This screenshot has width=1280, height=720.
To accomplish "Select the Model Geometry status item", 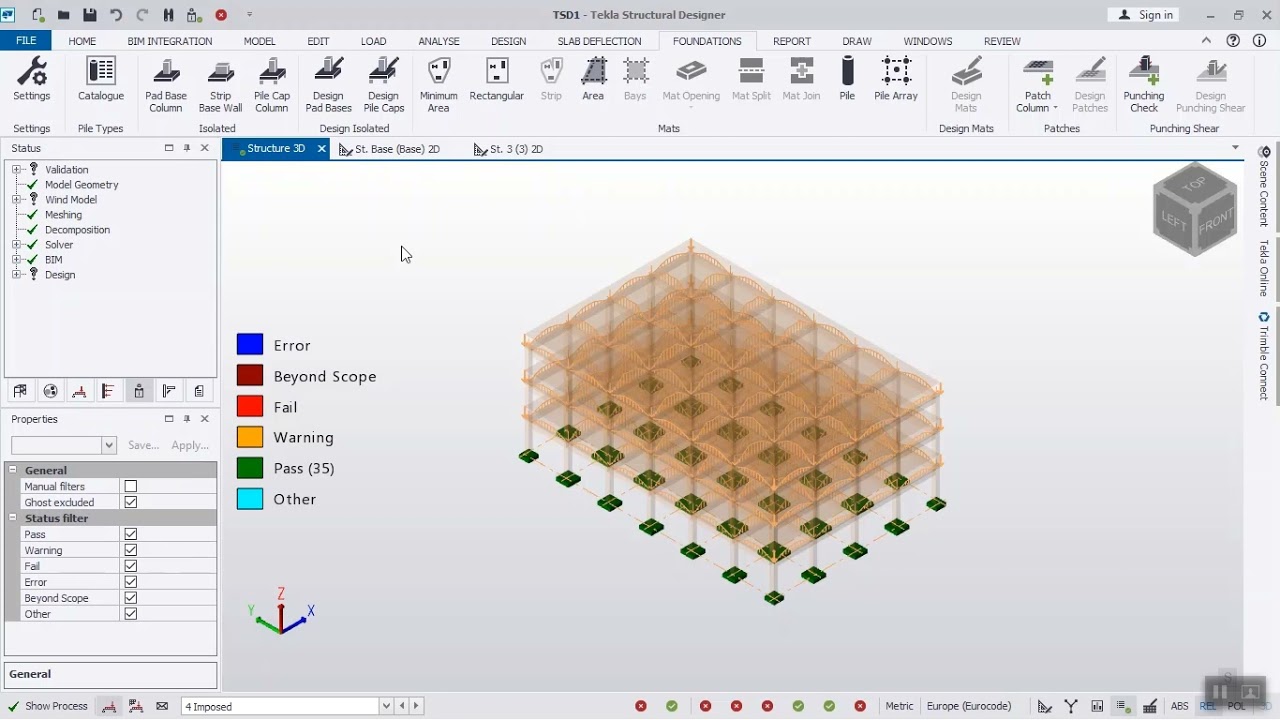I will coord(81,185).
